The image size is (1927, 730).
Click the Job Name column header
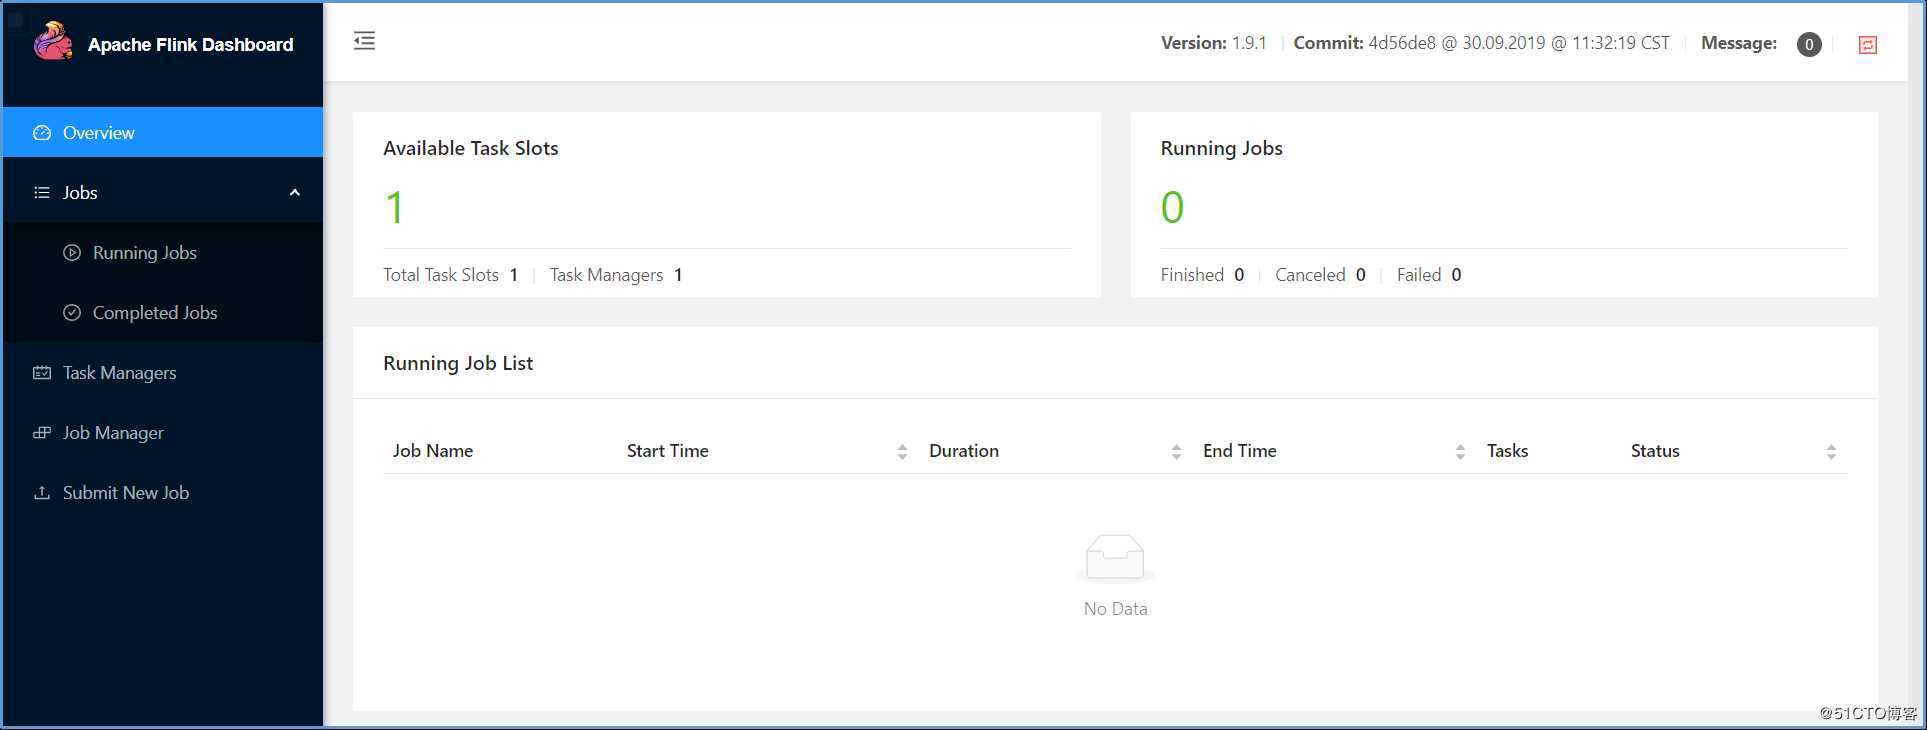(x=433, y=451)
